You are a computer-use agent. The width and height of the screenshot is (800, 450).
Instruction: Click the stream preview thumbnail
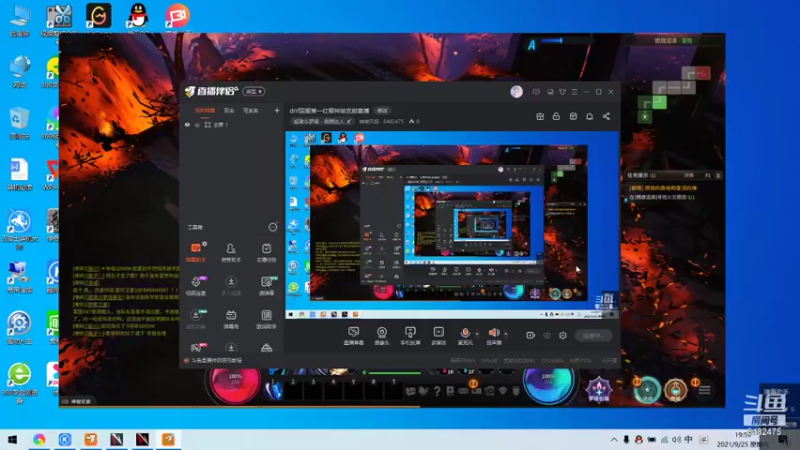pyautogui.click(x=453, y=226)
